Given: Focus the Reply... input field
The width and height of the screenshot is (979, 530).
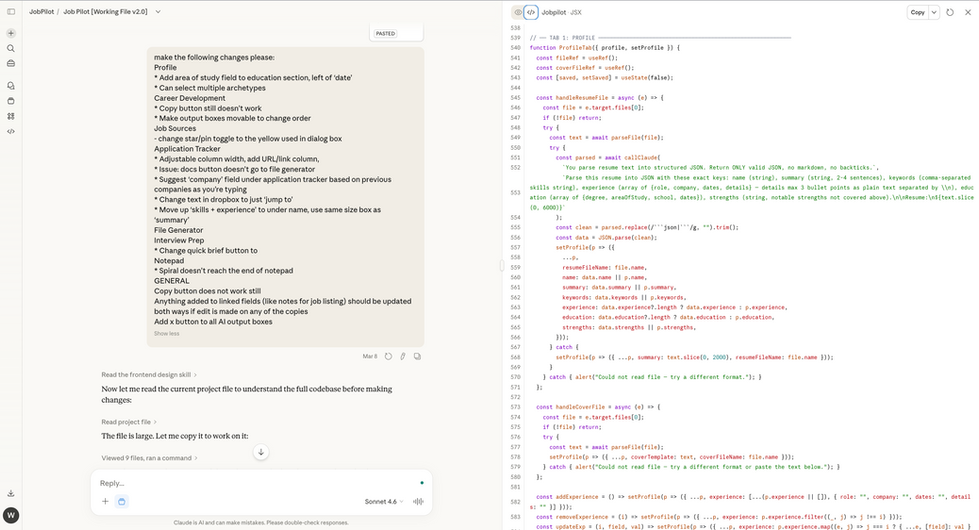Looking at the screenshot, I should click(259, 483).
